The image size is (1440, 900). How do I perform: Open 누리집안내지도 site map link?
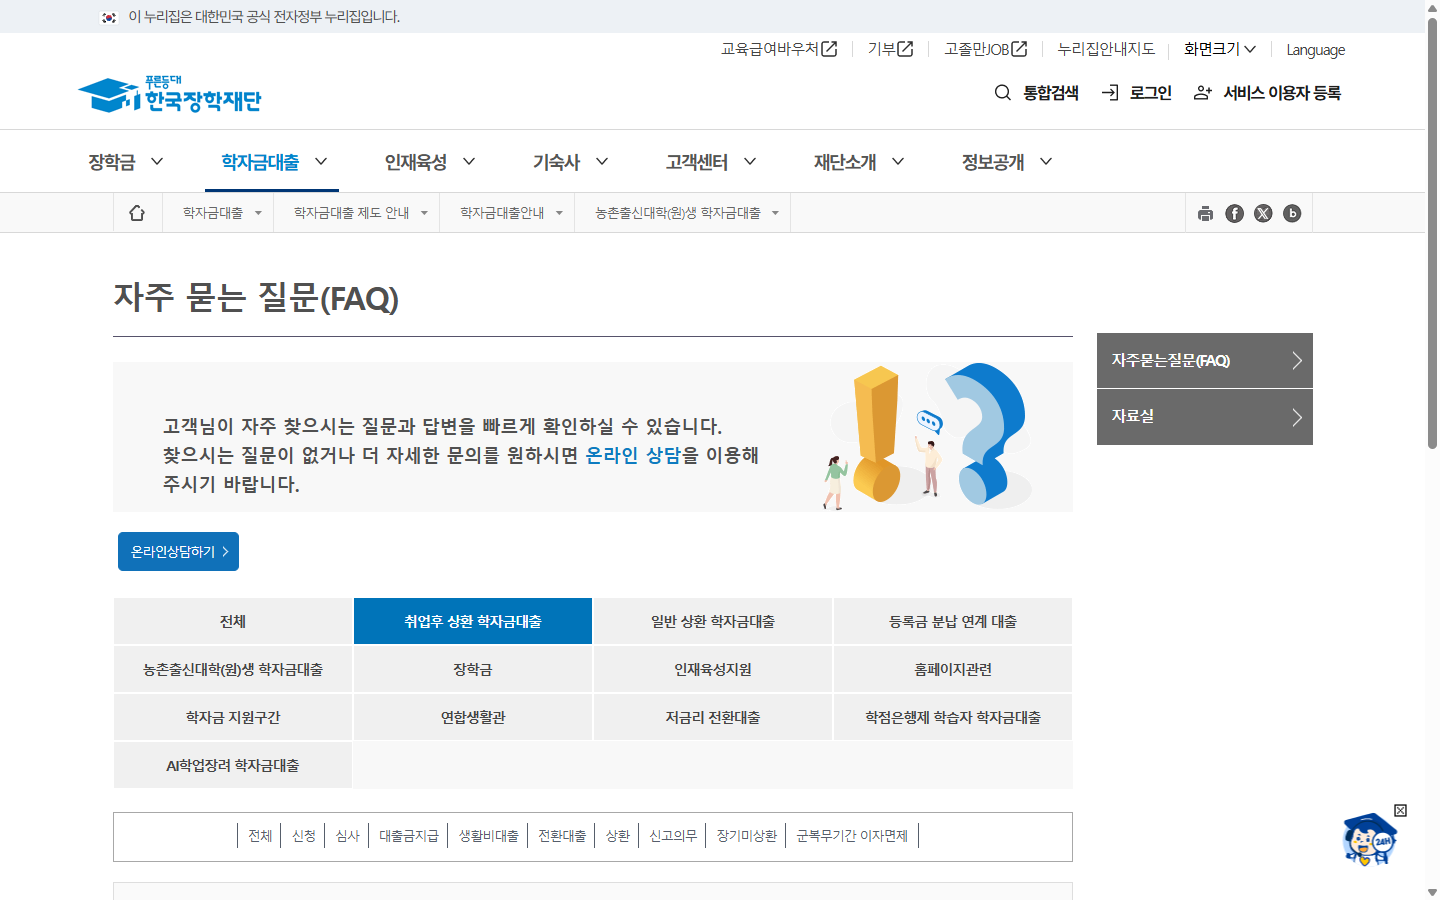[1106, 49]
